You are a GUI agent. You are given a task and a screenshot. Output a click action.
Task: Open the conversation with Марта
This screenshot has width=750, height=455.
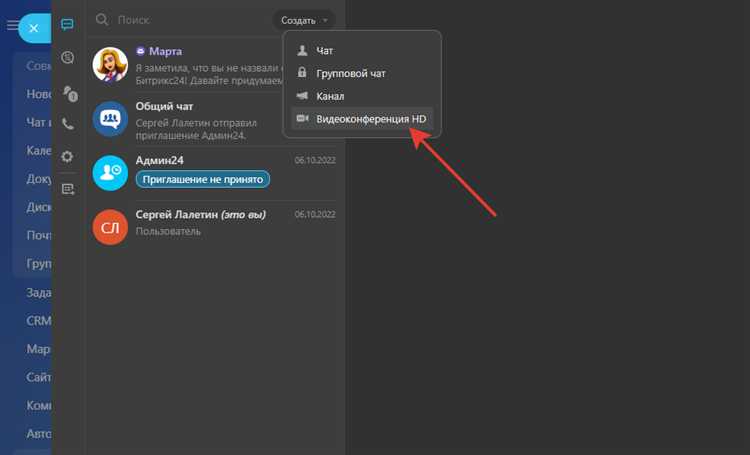point(214,65)
